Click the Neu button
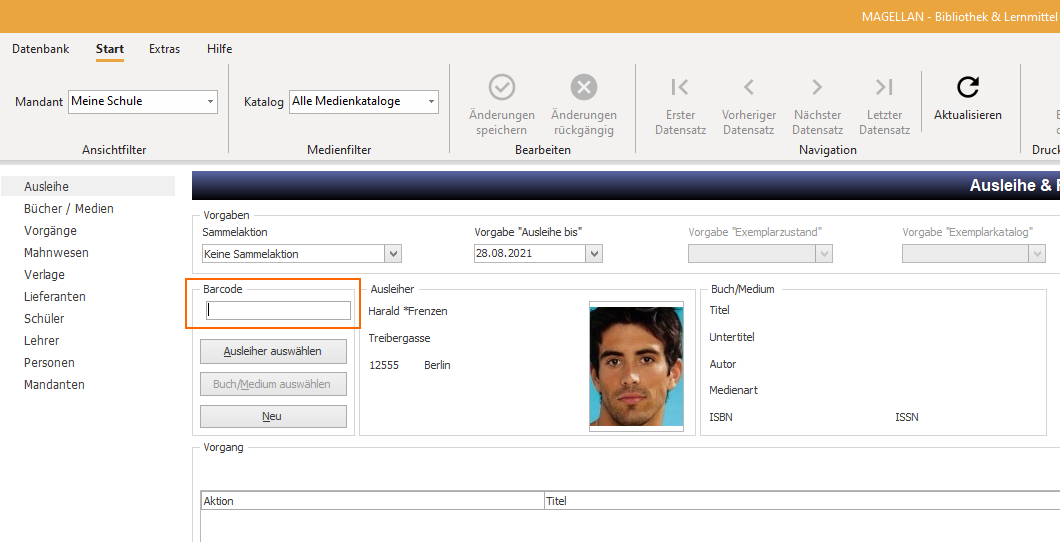This screenshot has width=1060, height=542. pos(273,416)
